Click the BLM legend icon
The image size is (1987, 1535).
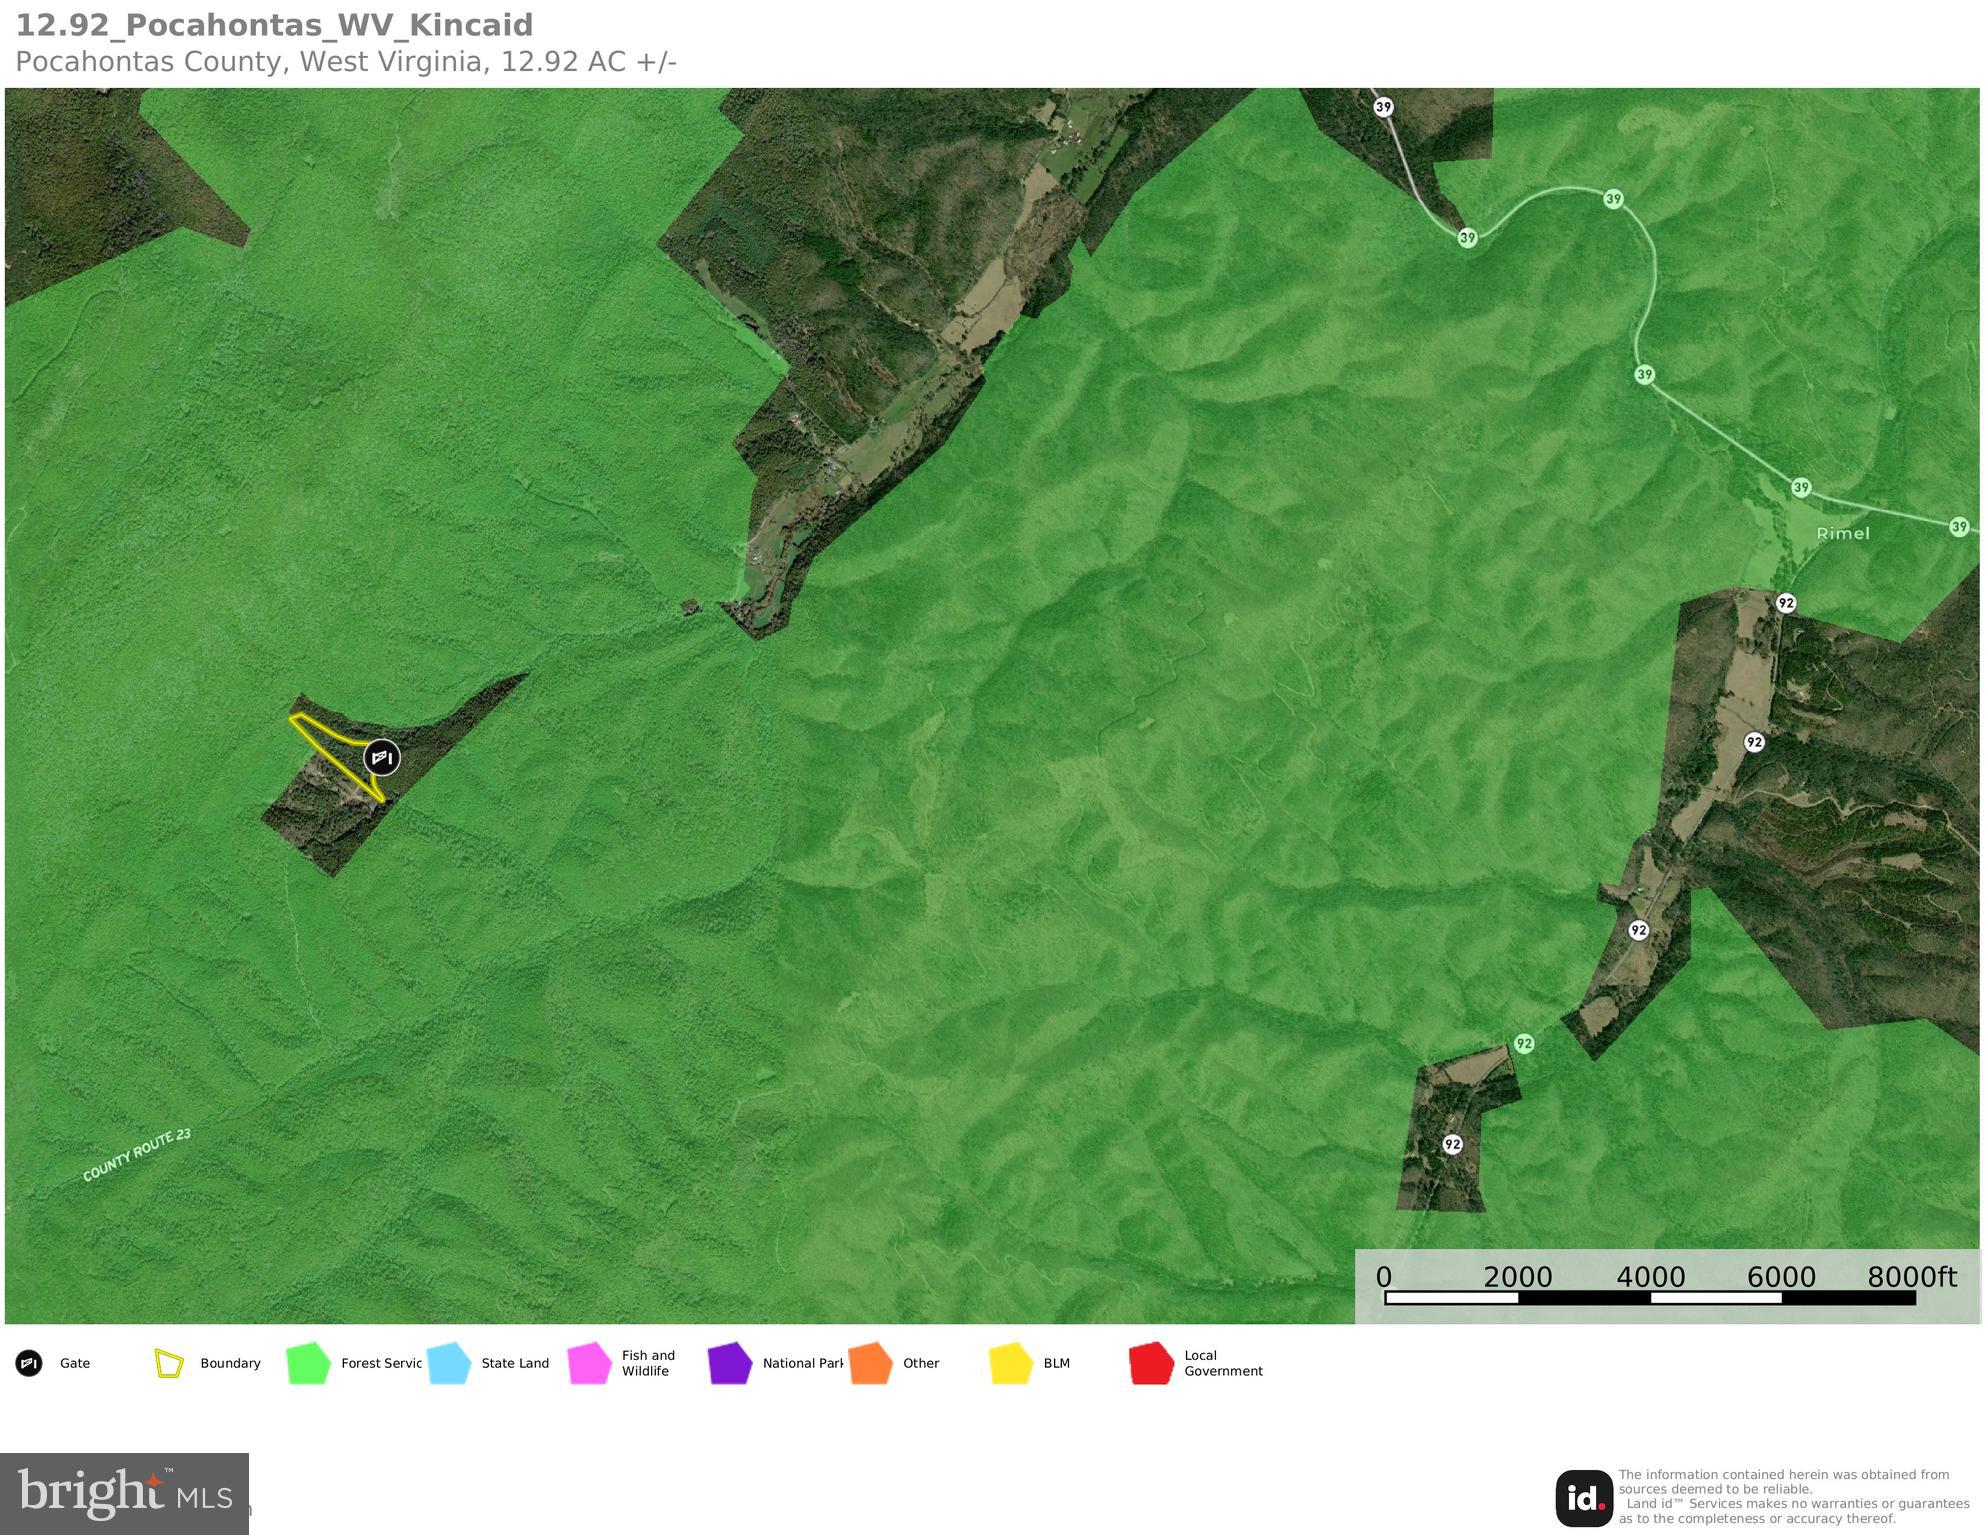click(1013, 1362)
